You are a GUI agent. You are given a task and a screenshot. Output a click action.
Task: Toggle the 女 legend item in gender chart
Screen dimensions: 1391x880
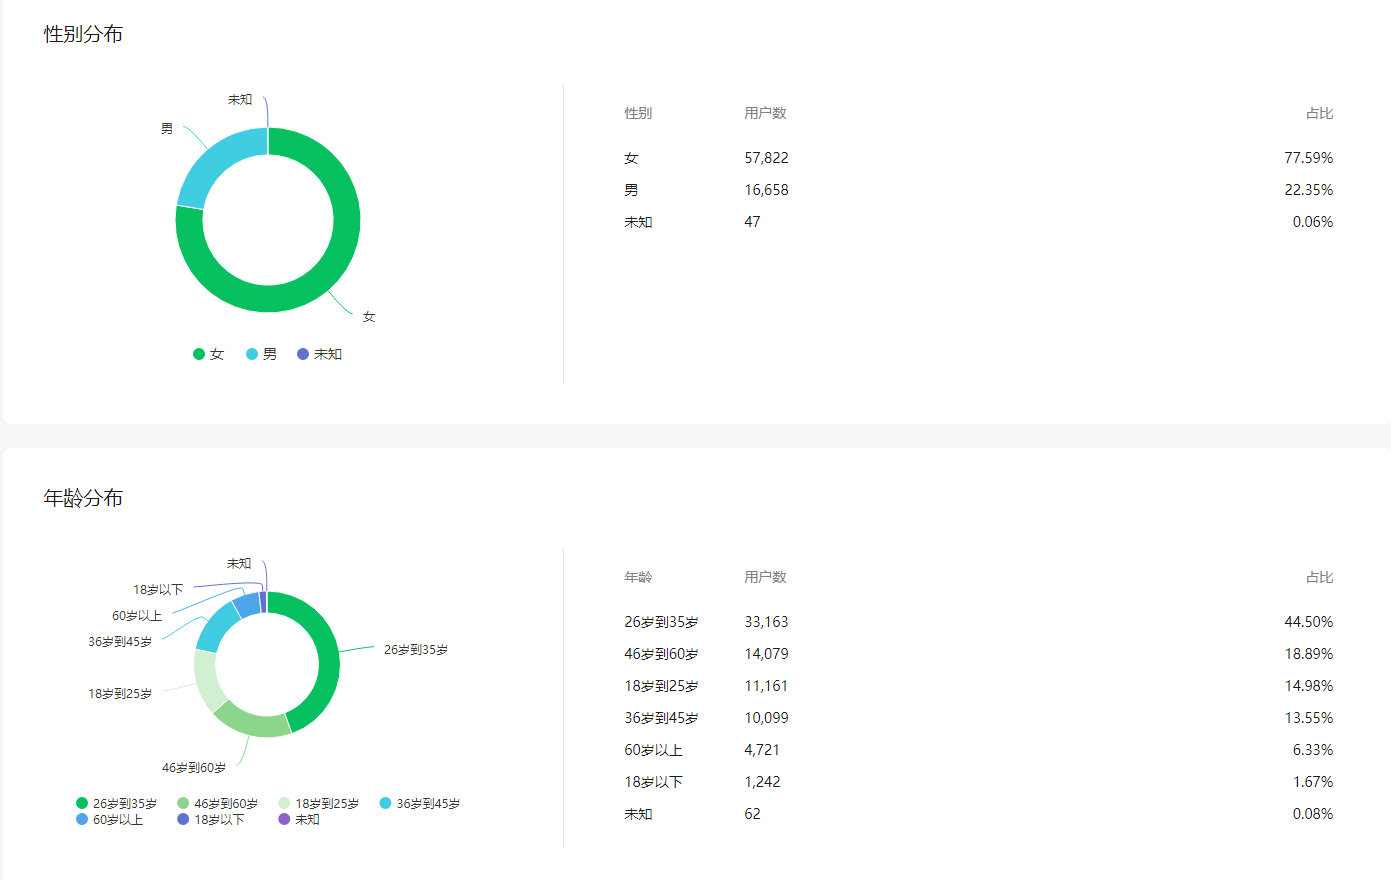tap(209, 354)
